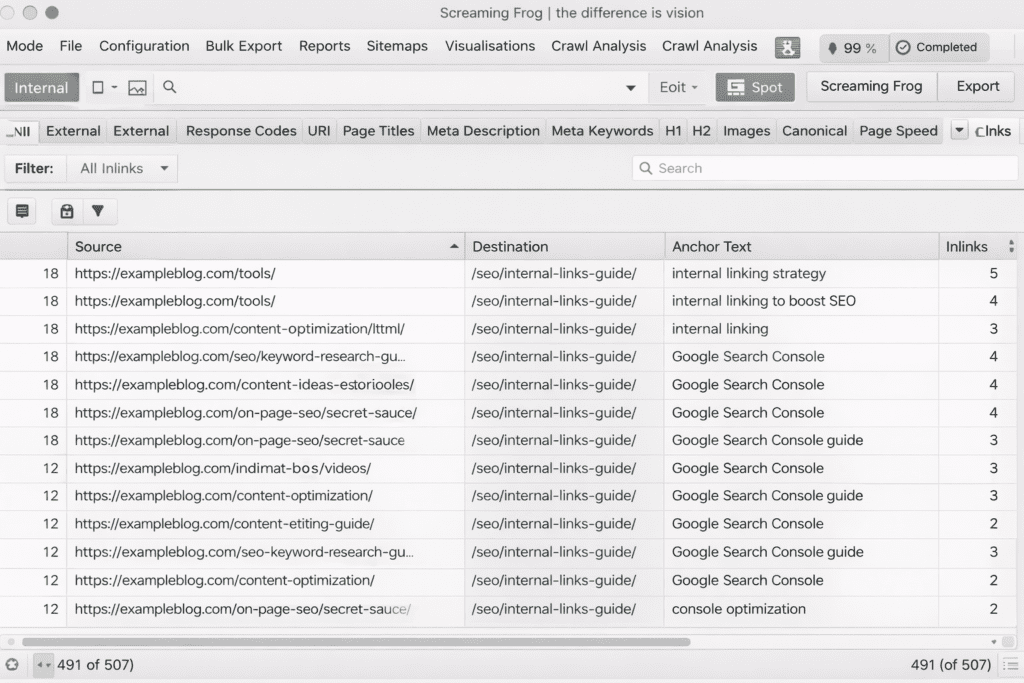Expand the URL bar dropdown arrow

coord(631,87)
